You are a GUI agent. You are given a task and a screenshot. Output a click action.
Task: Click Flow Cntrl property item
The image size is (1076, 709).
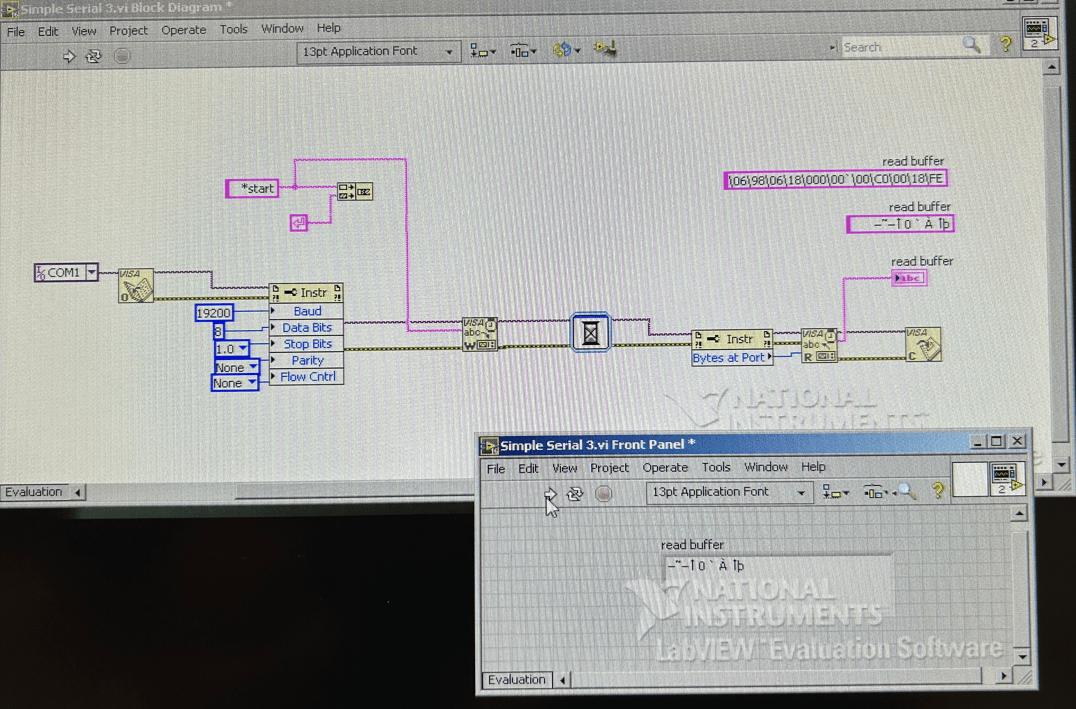pos(307,377)
